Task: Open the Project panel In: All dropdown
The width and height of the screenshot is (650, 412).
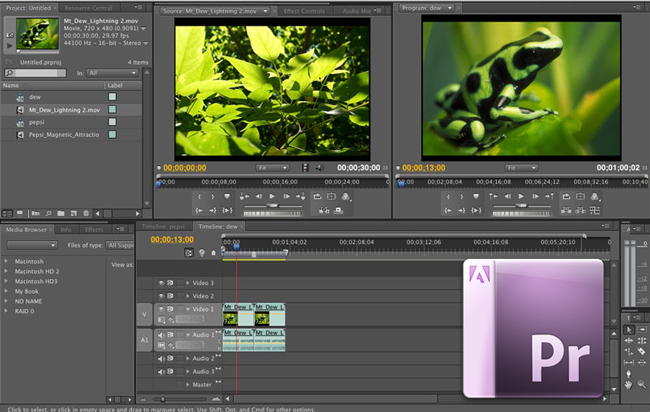Action: 112,73
